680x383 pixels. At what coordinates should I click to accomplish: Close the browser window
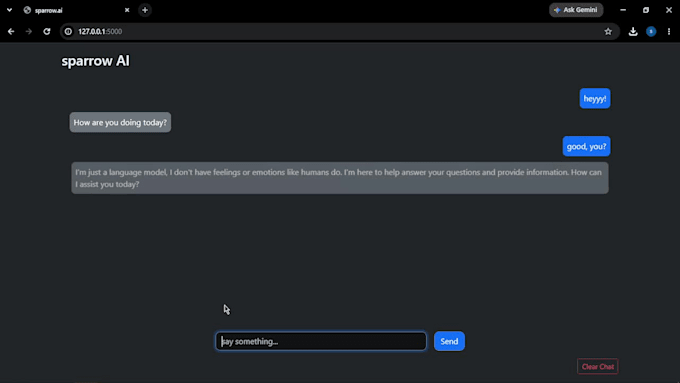point(669,10)
